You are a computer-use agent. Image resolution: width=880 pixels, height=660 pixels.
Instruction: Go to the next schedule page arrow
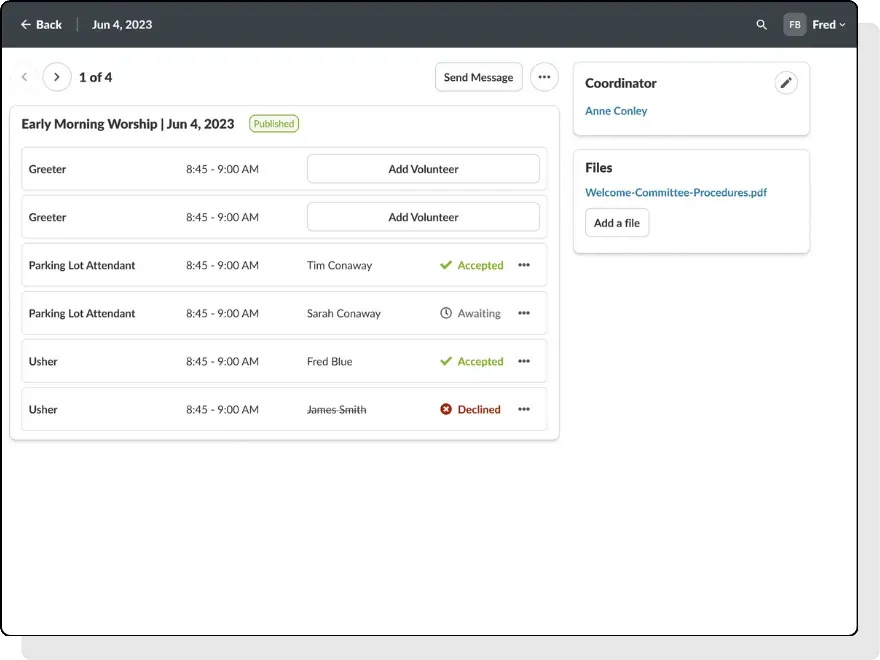point(57,77)
